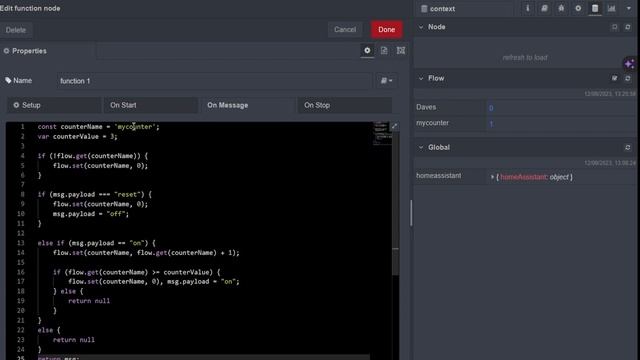Click the Daves value 0
This screenshot has width=640, height=360.
[491, 108]
